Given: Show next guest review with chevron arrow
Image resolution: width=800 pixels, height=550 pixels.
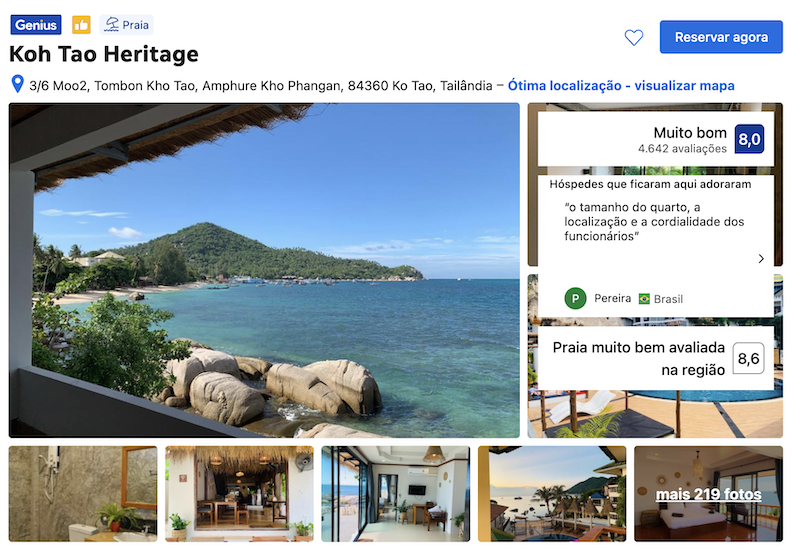Looking at the screenshot, I should click(761, 259).
